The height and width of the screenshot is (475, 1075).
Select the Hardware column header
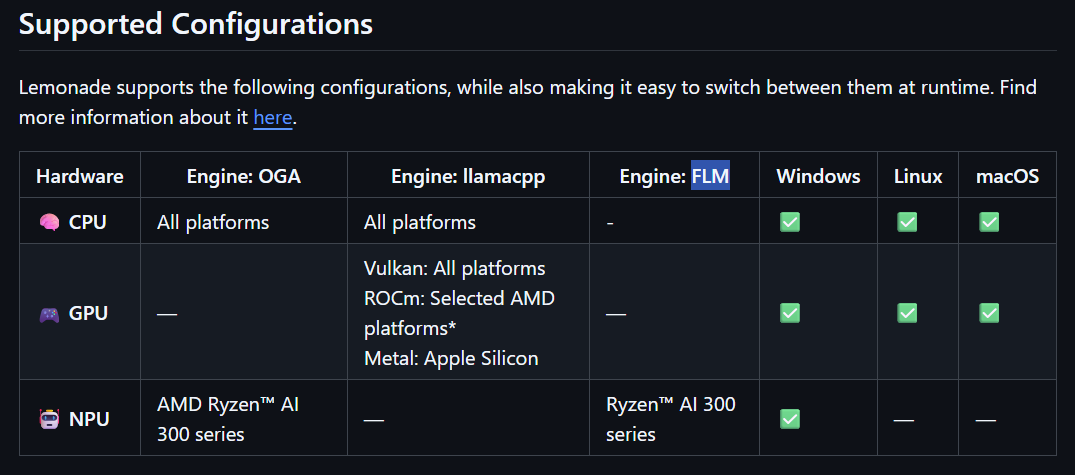[x=80, y=177]
